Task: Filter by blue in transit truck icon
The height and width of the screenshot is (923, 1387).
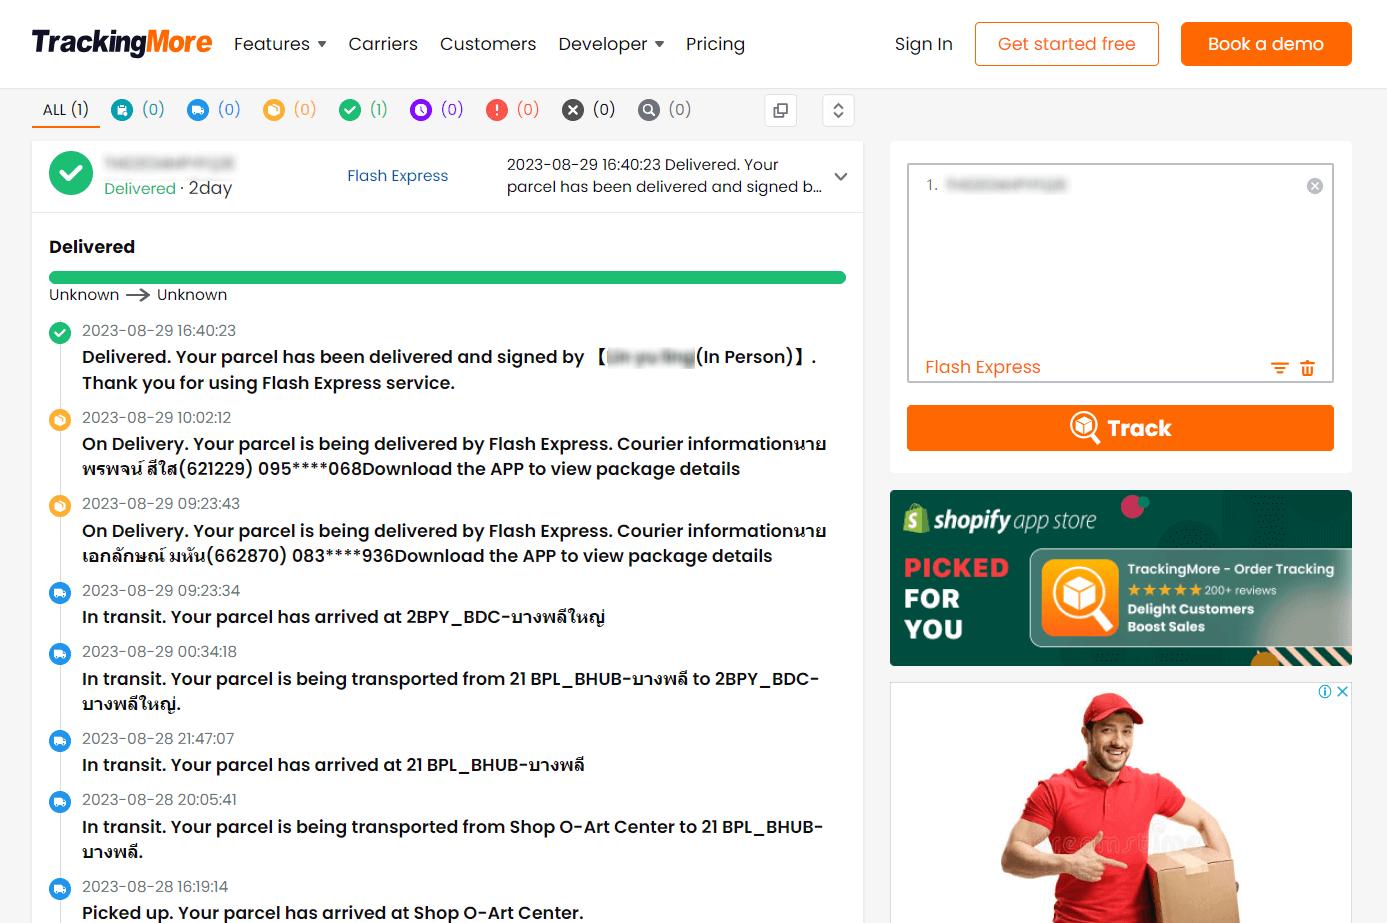Action: 198,110
